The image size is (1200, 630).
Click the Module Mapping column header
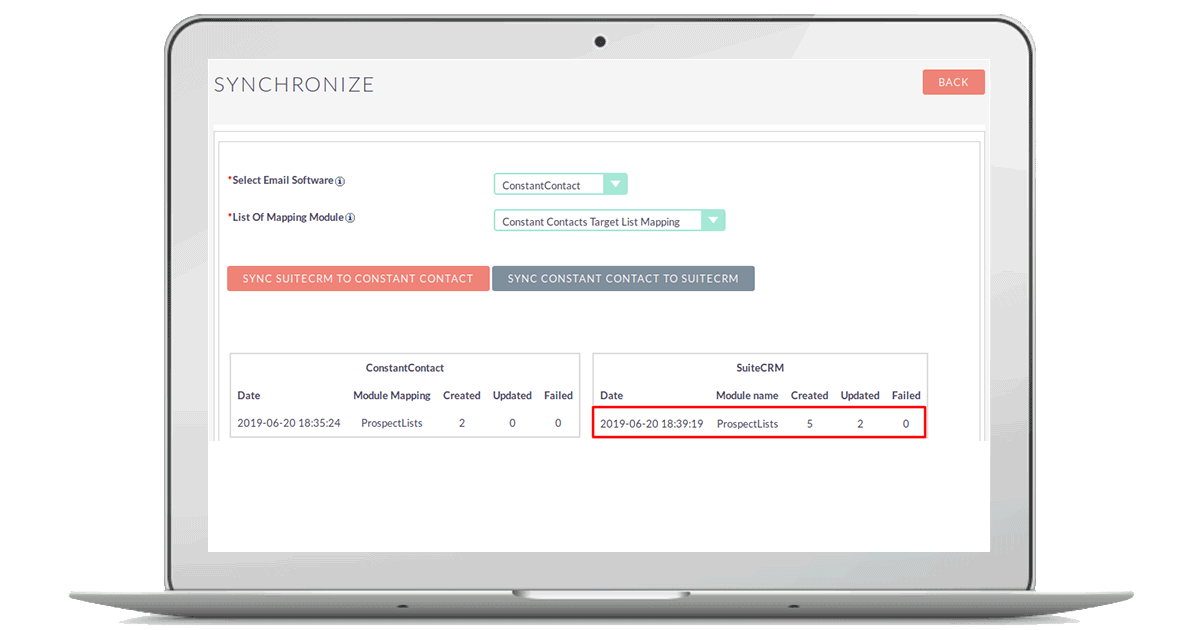[392, 395]
